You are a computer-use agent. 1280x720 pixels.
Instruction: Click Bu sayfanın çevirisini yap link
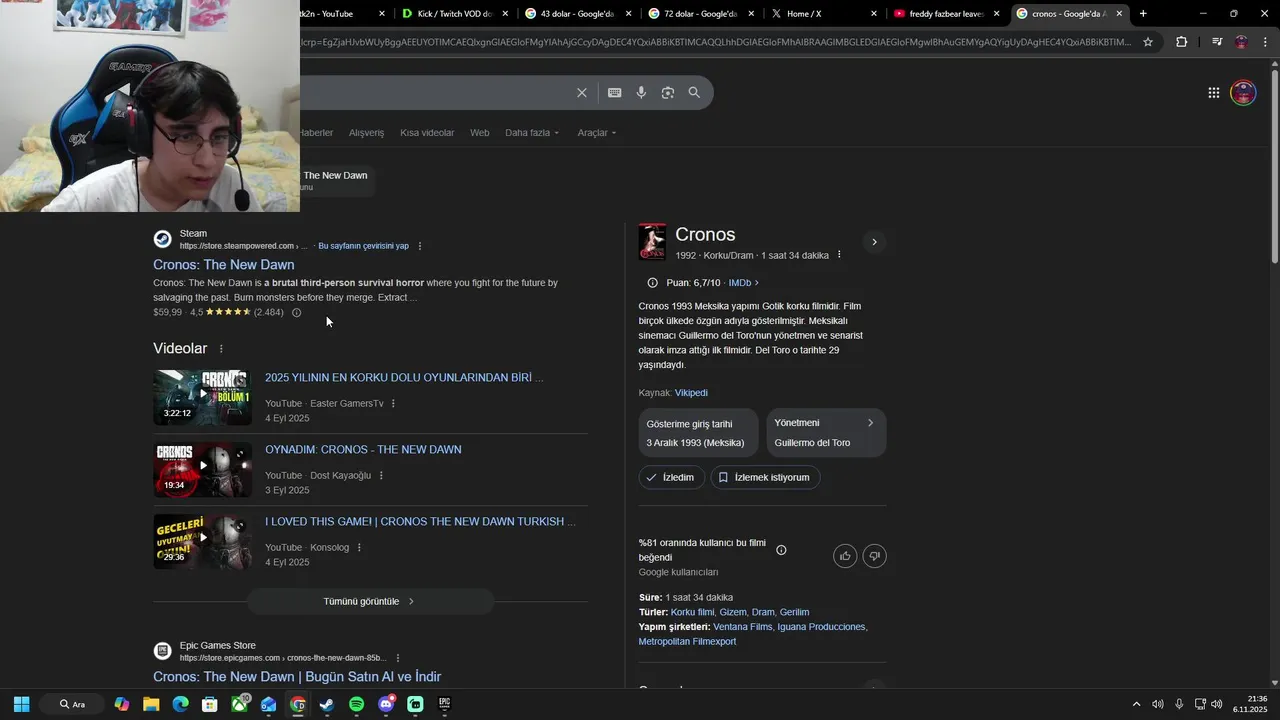click(363, 246)
